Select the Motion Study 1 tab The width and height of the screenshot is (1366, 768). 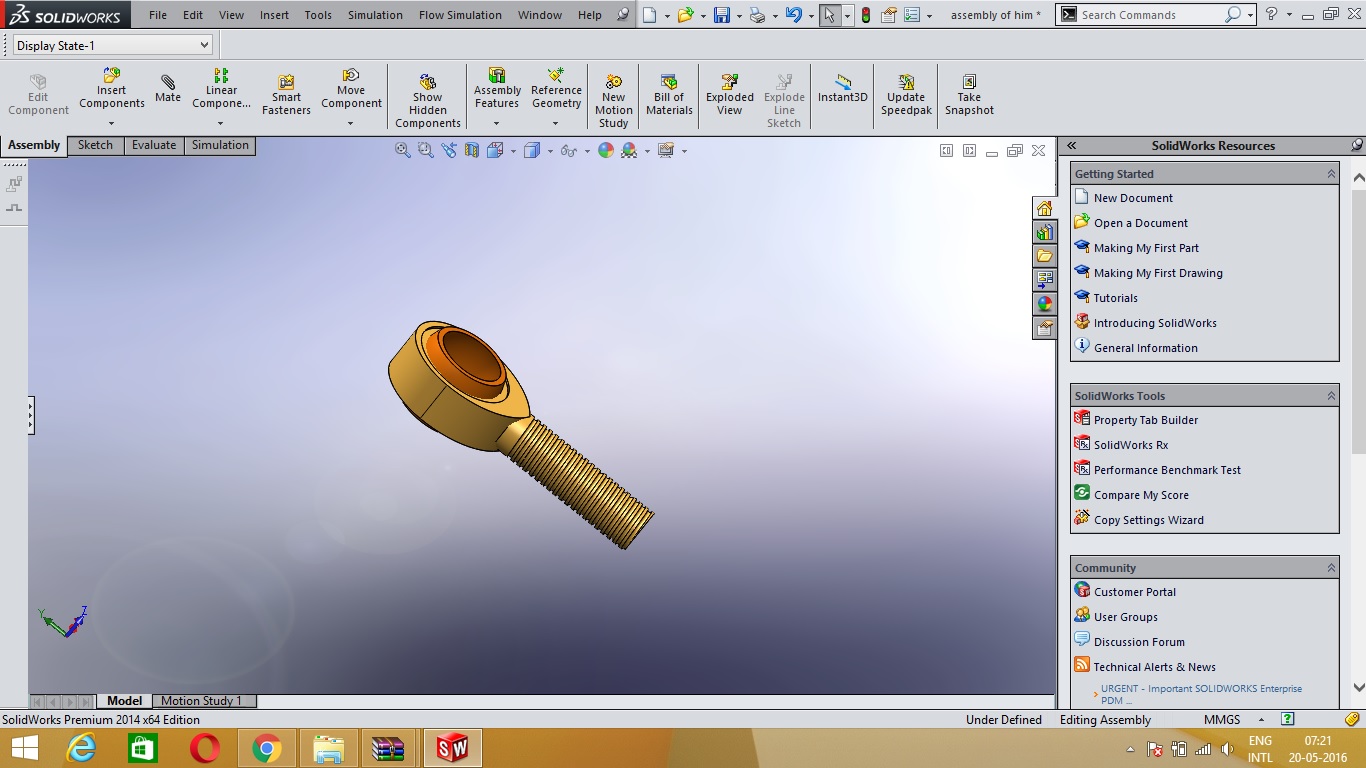tap(204, 701)
